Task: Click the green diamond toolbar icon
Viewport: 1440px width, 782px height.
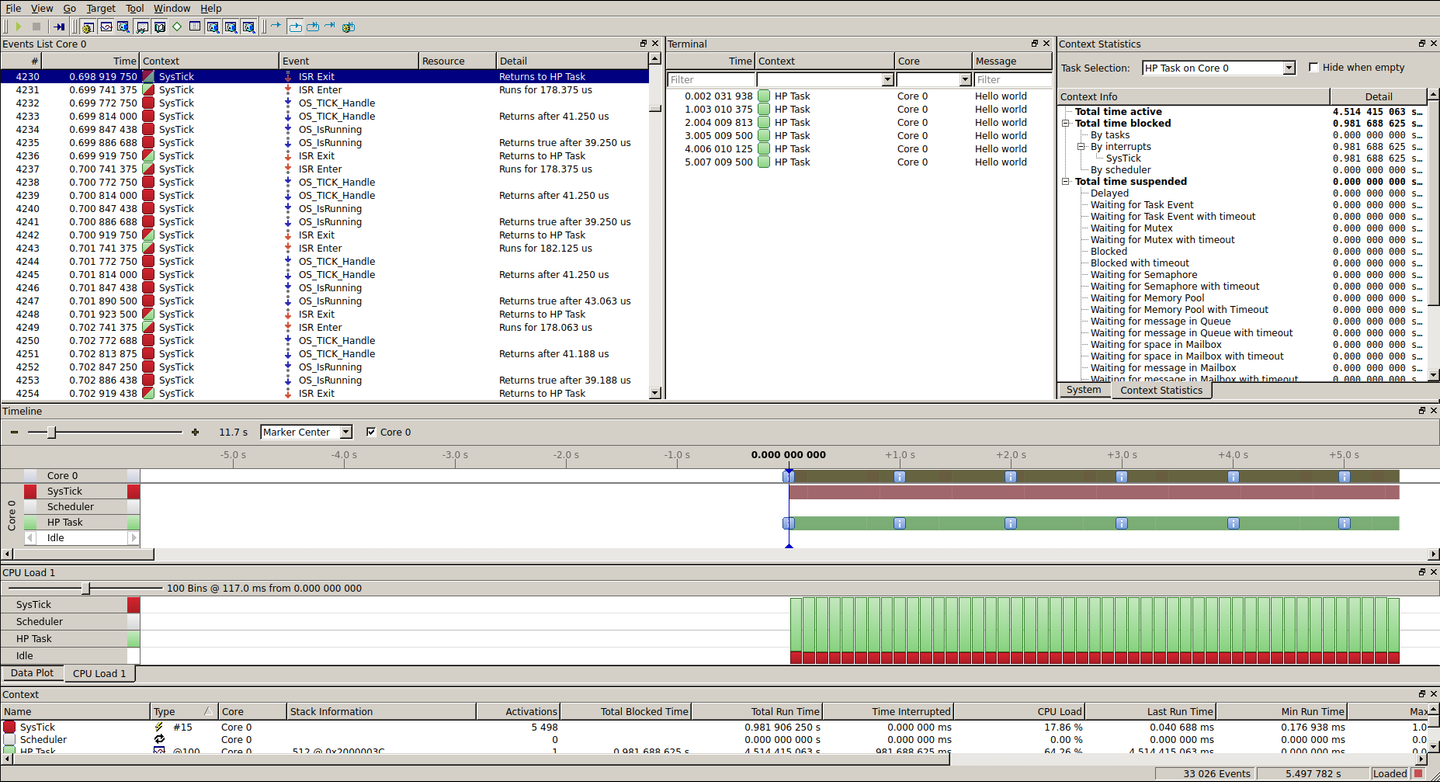Action: pos(177,27)
